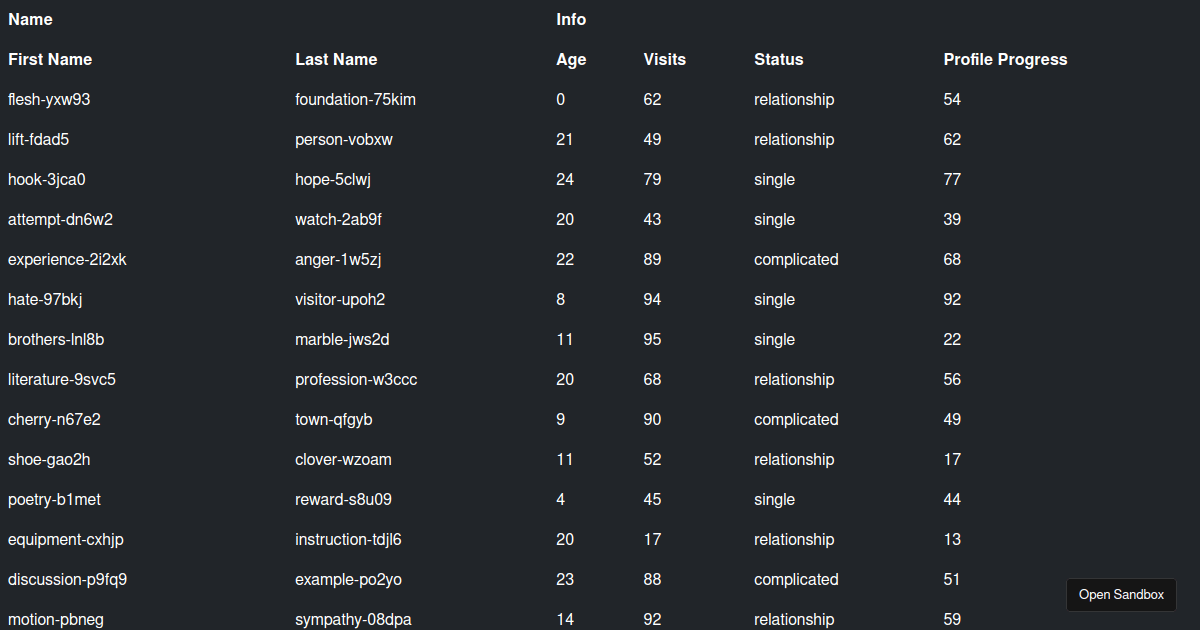Click the Profile Progress column header
This screenshot has height=630, width=1200.
point(1005,60)
